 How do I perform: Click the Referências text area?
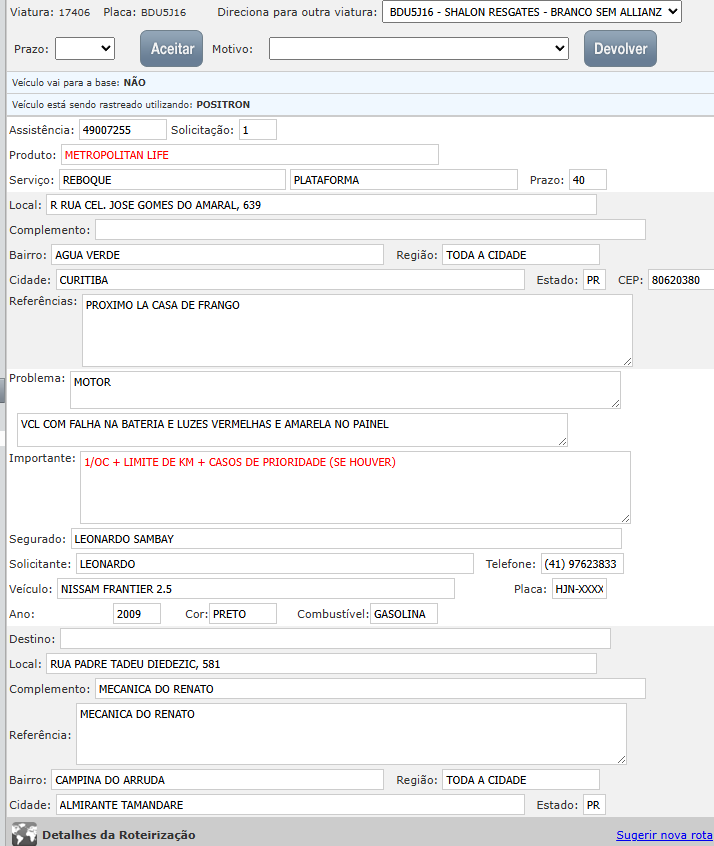click(x=357, y=330)
